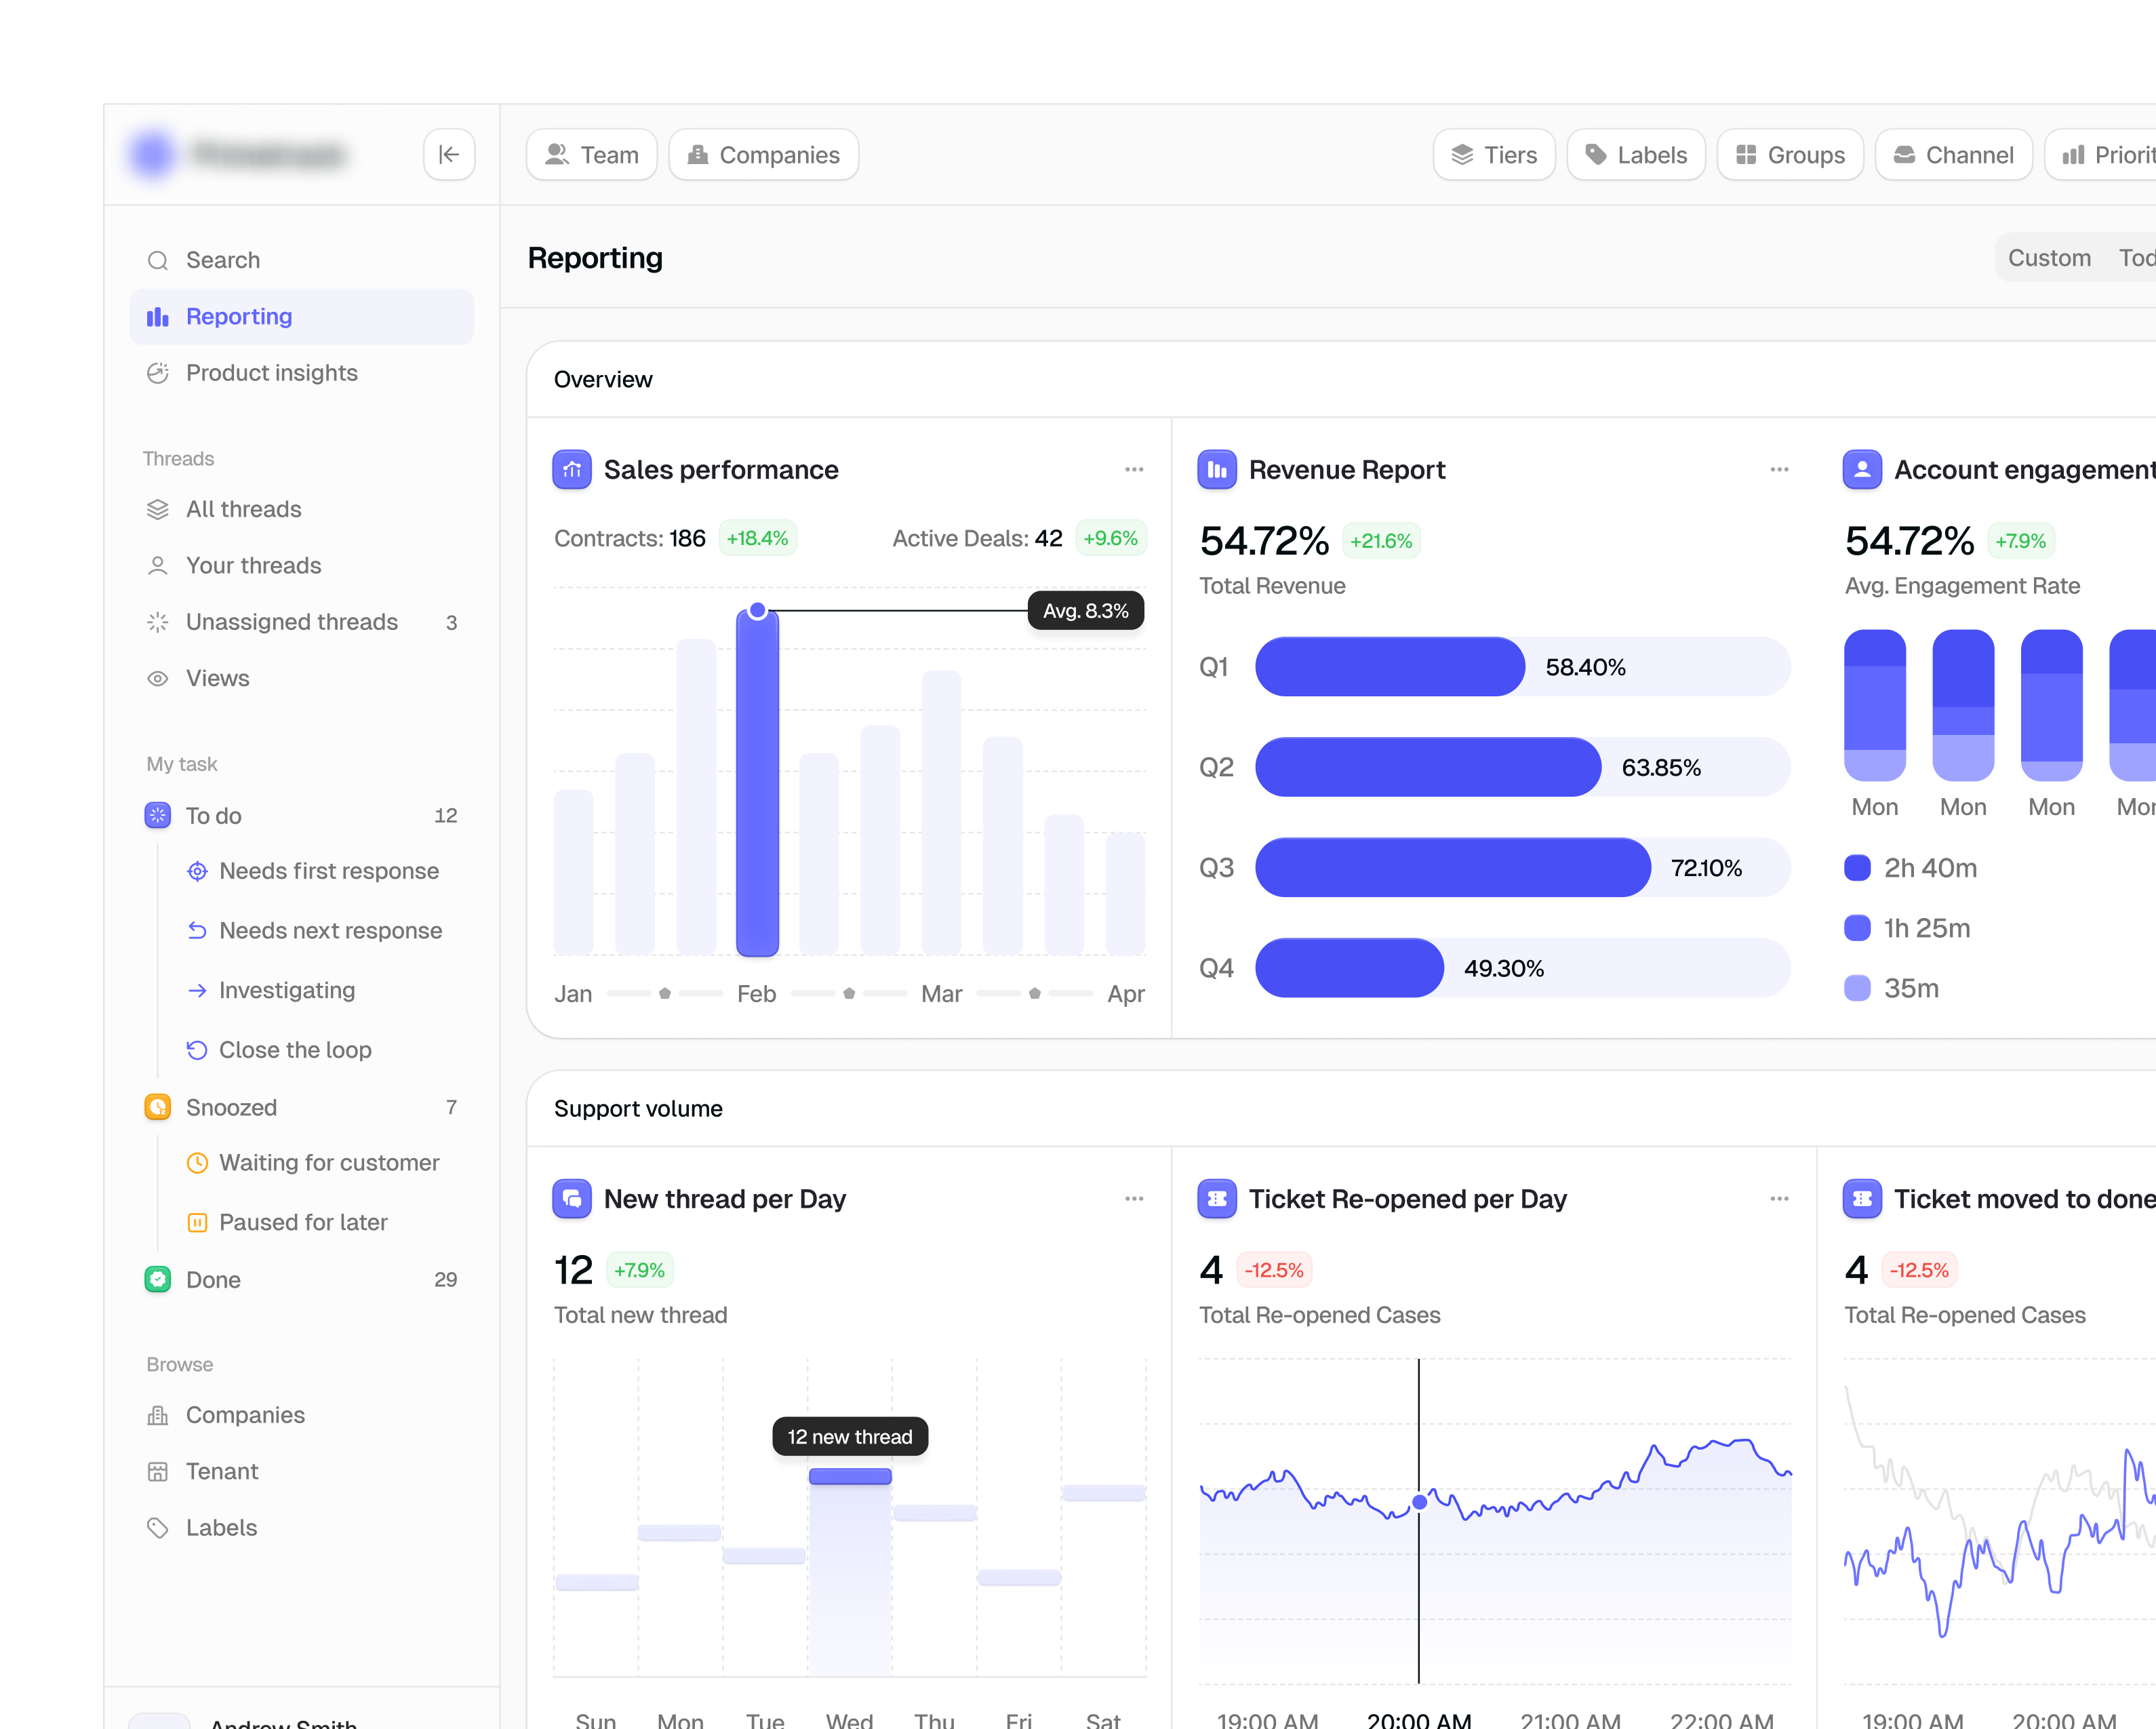Click the Labels filter button
This screenshot has height=1729, width=2156.
coord(1636,154)
